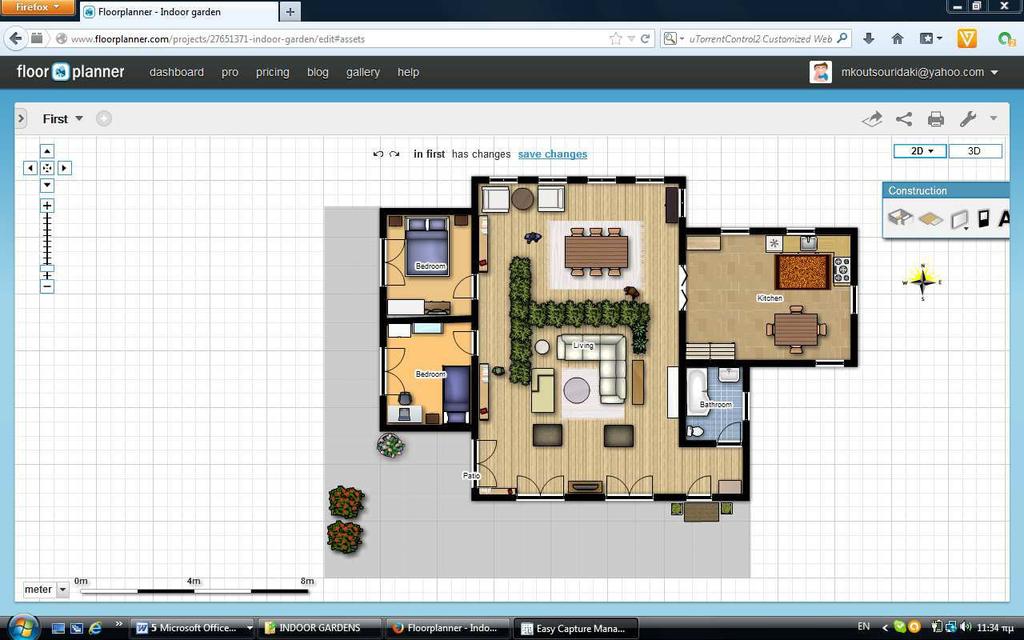Zoom in with the plus button
This screenshot has height=640, width=1024.
click(x=47, y=206)
